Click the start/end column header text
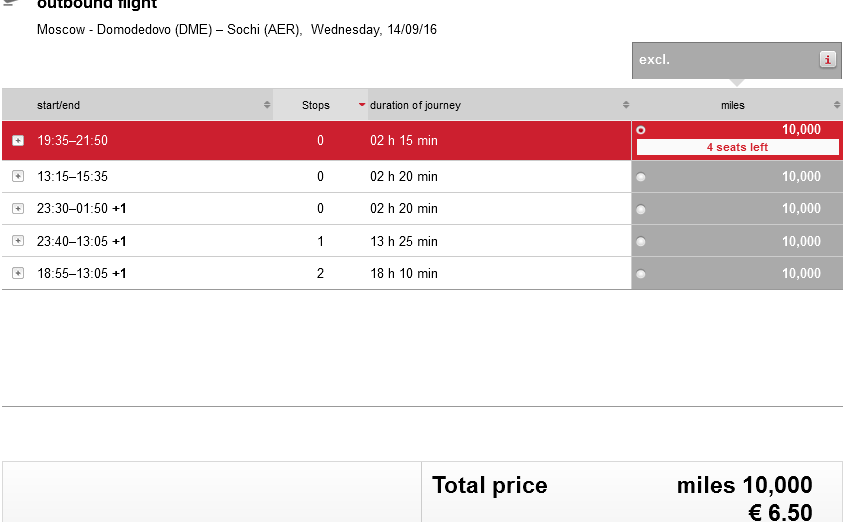Viewport: 848px width, 522px height. pyautogui.click(x=58, y=105)
